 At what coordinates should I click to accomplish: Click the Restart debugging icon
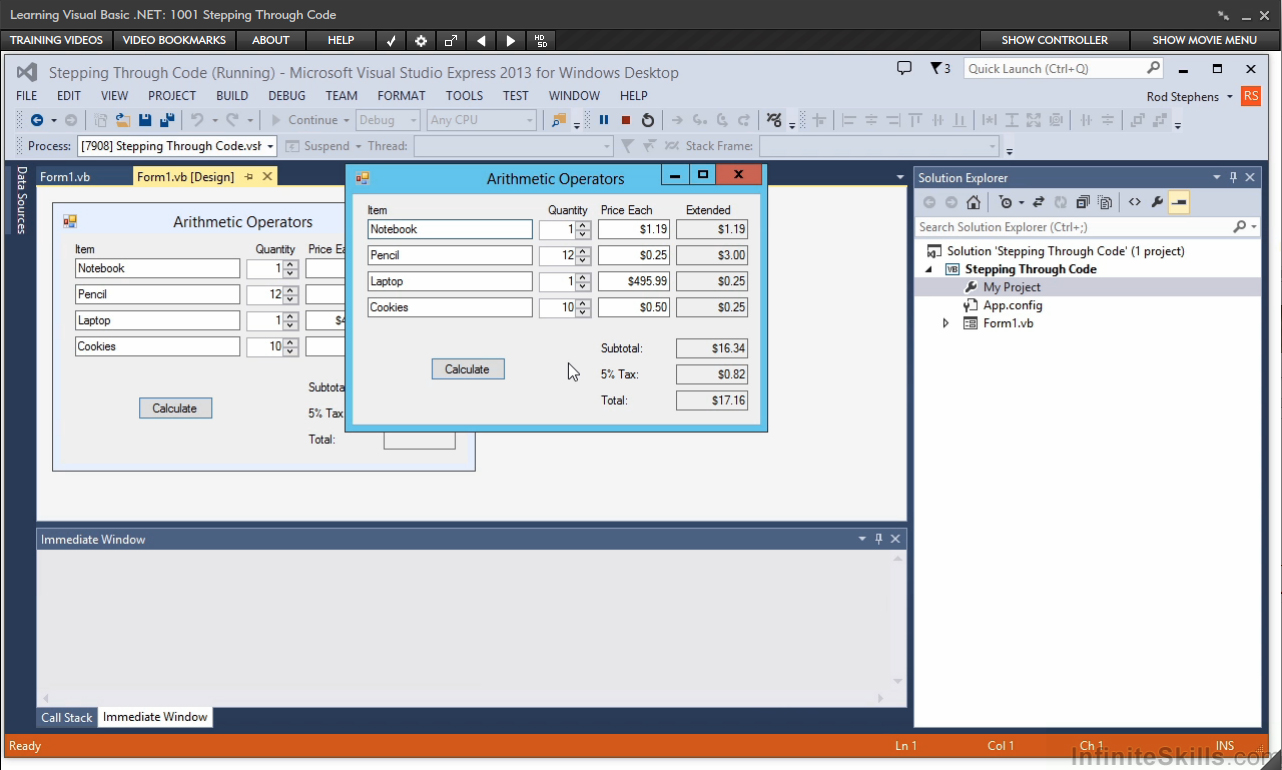click(x=648, y=120)
